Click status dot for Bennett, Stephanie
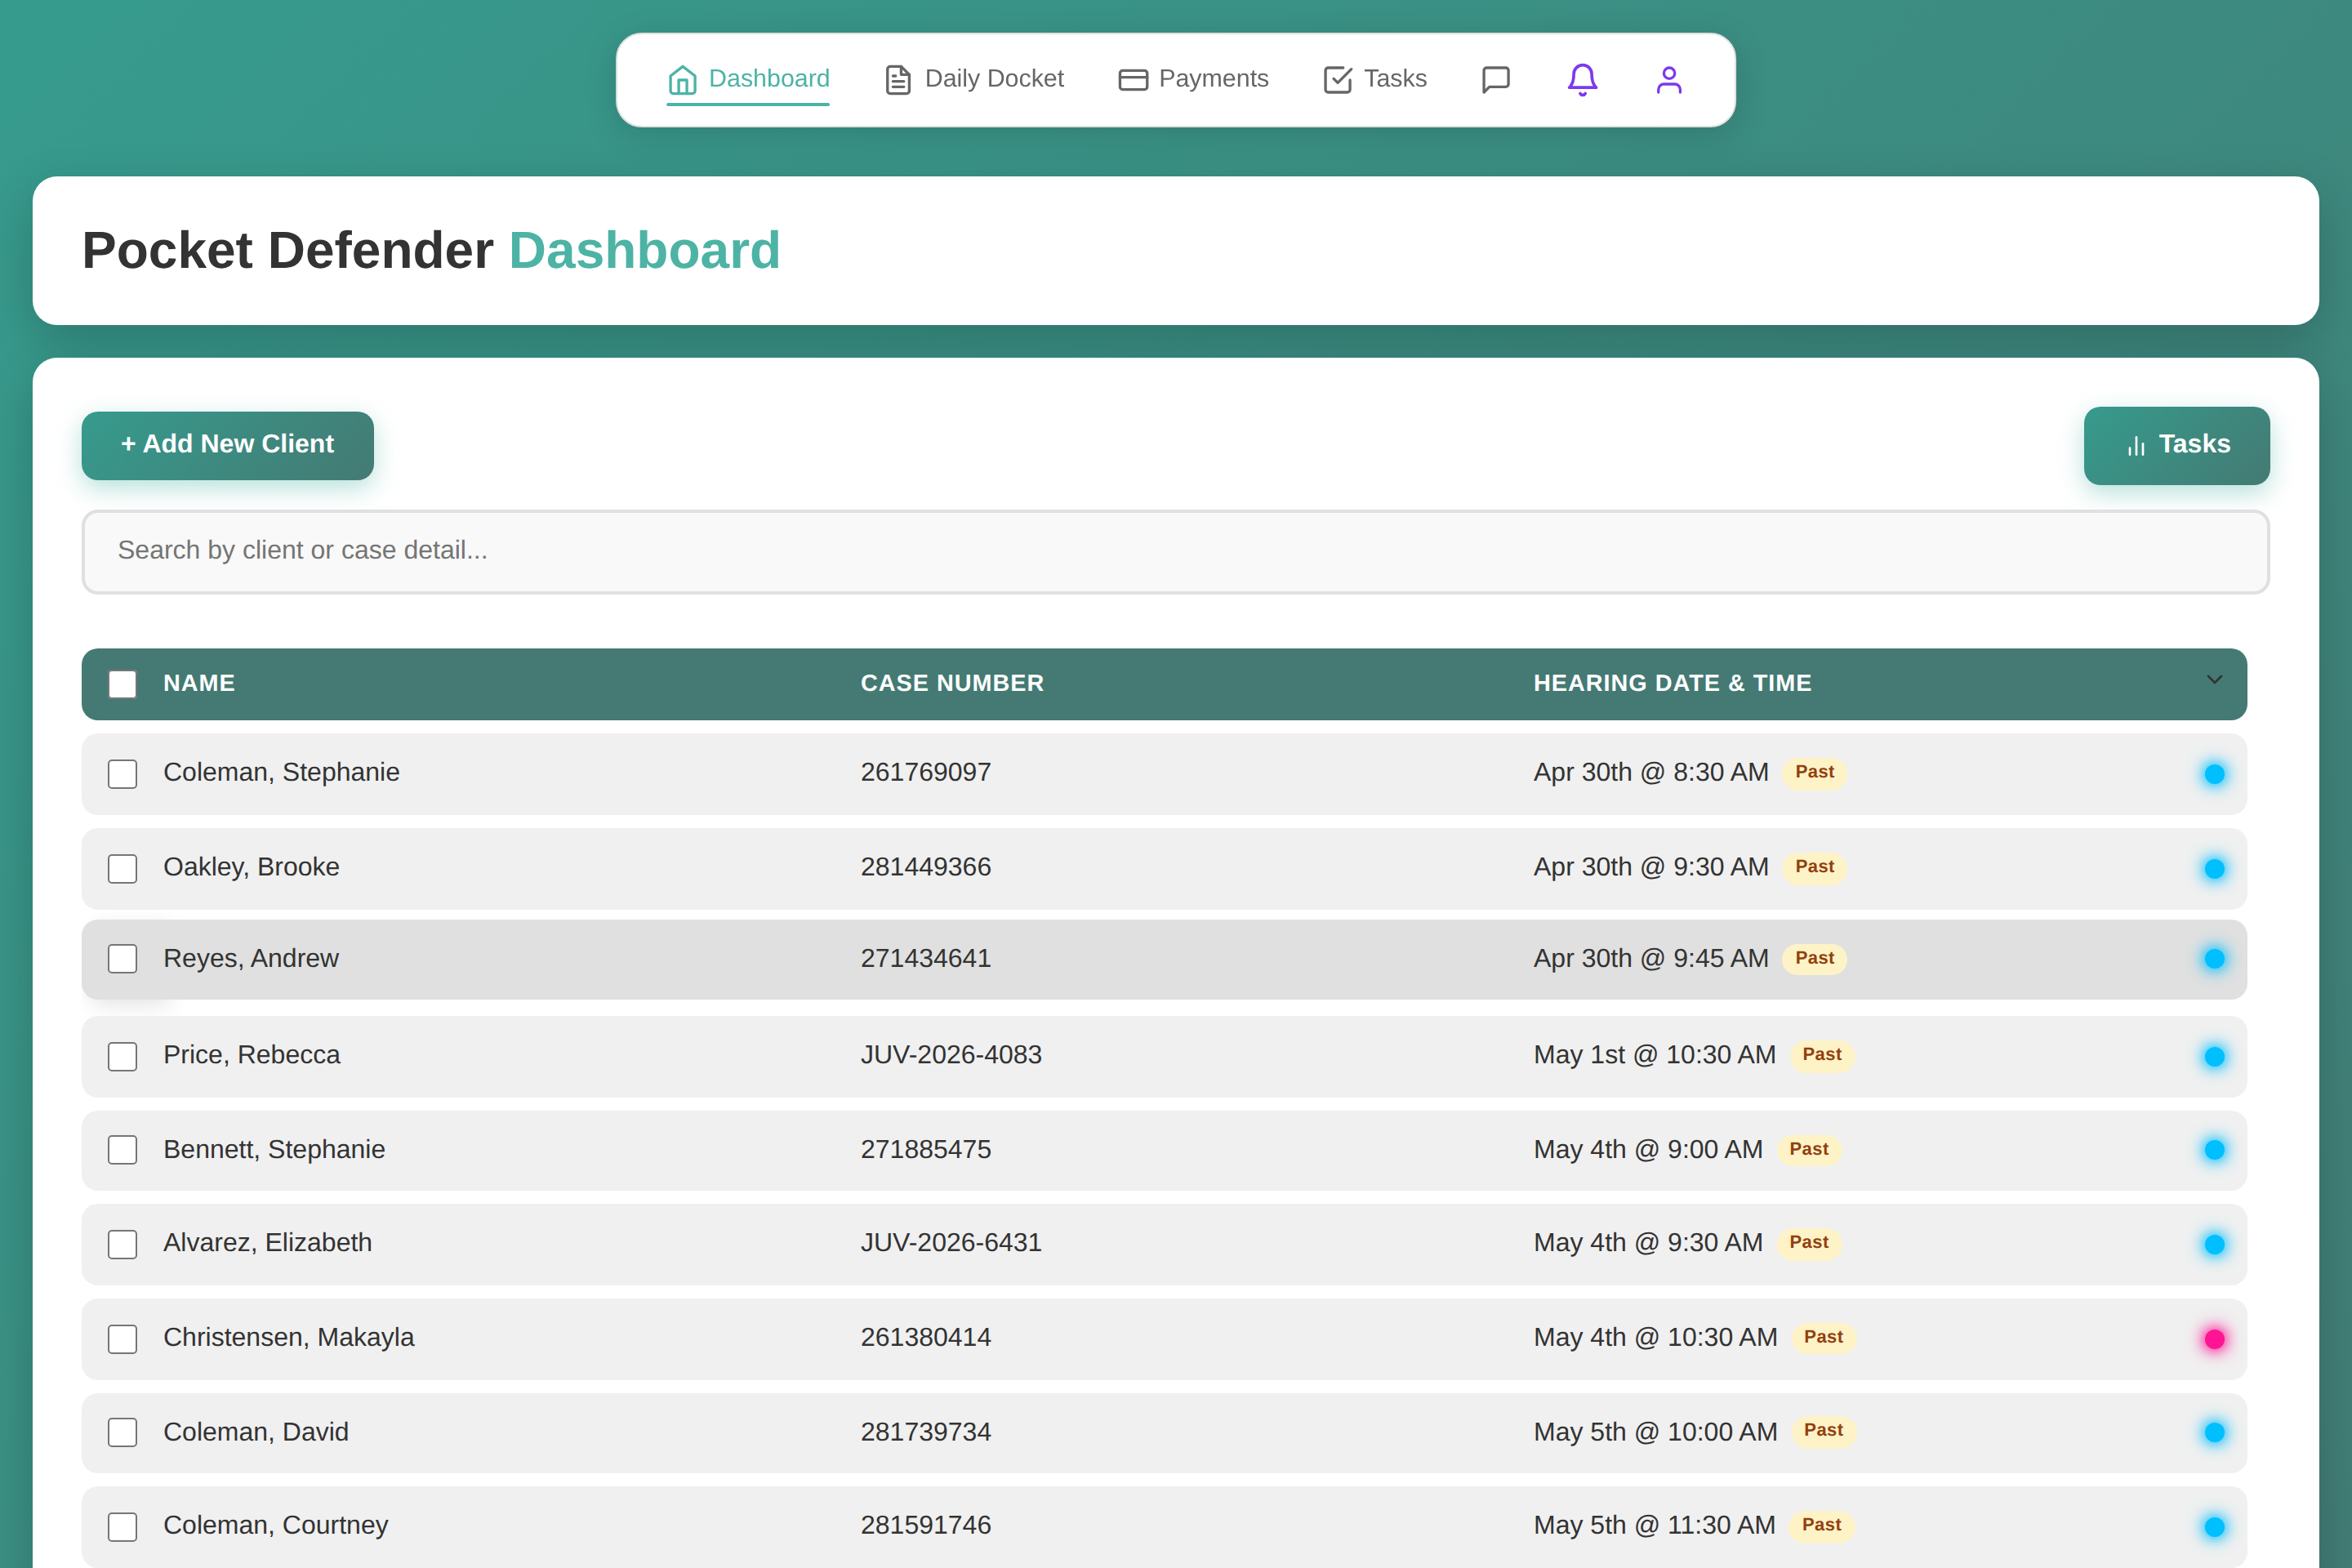 [2214, 1150]
